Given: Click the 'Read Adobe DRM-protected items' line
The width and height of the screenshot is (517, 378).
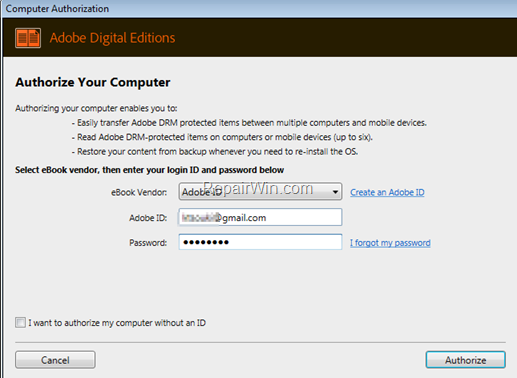Looking at the screenshot, I should (222, 137).
